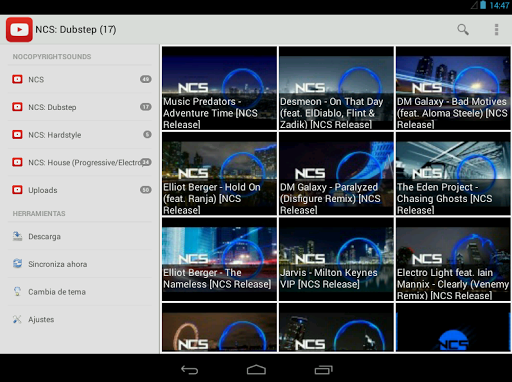
Task: Open Elliot Berger - Hold On video
Action: click(x=219, y=174)
